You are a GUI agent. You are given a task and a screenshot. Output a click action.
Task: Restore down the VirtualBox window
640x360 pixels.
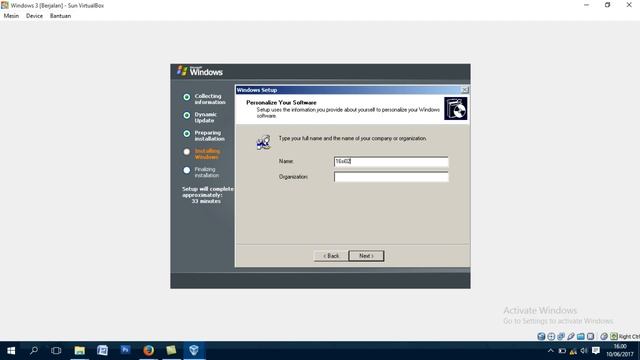coord(607,5)
